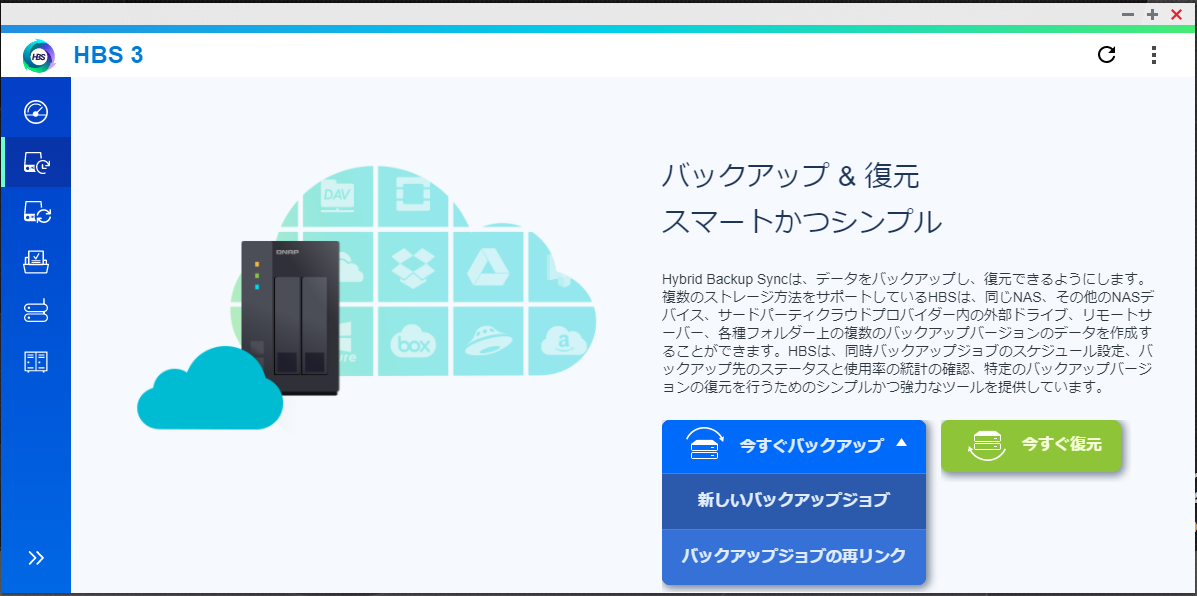Screen dimensions: 1197x596
Task: Click the スマートかつシンプル heading
Action: point(802,222)
